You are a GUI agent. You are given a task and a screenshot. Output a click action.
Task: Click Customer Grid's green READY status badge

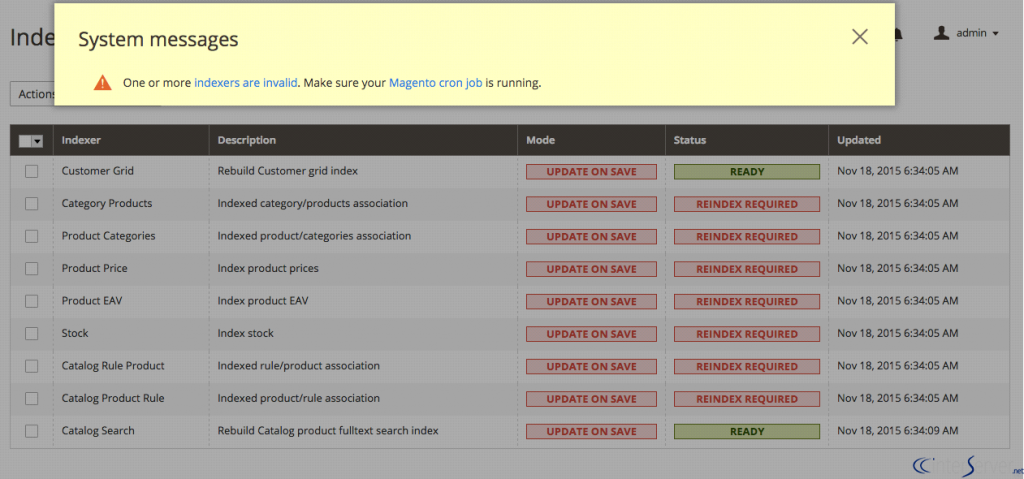tap(746, 172)
